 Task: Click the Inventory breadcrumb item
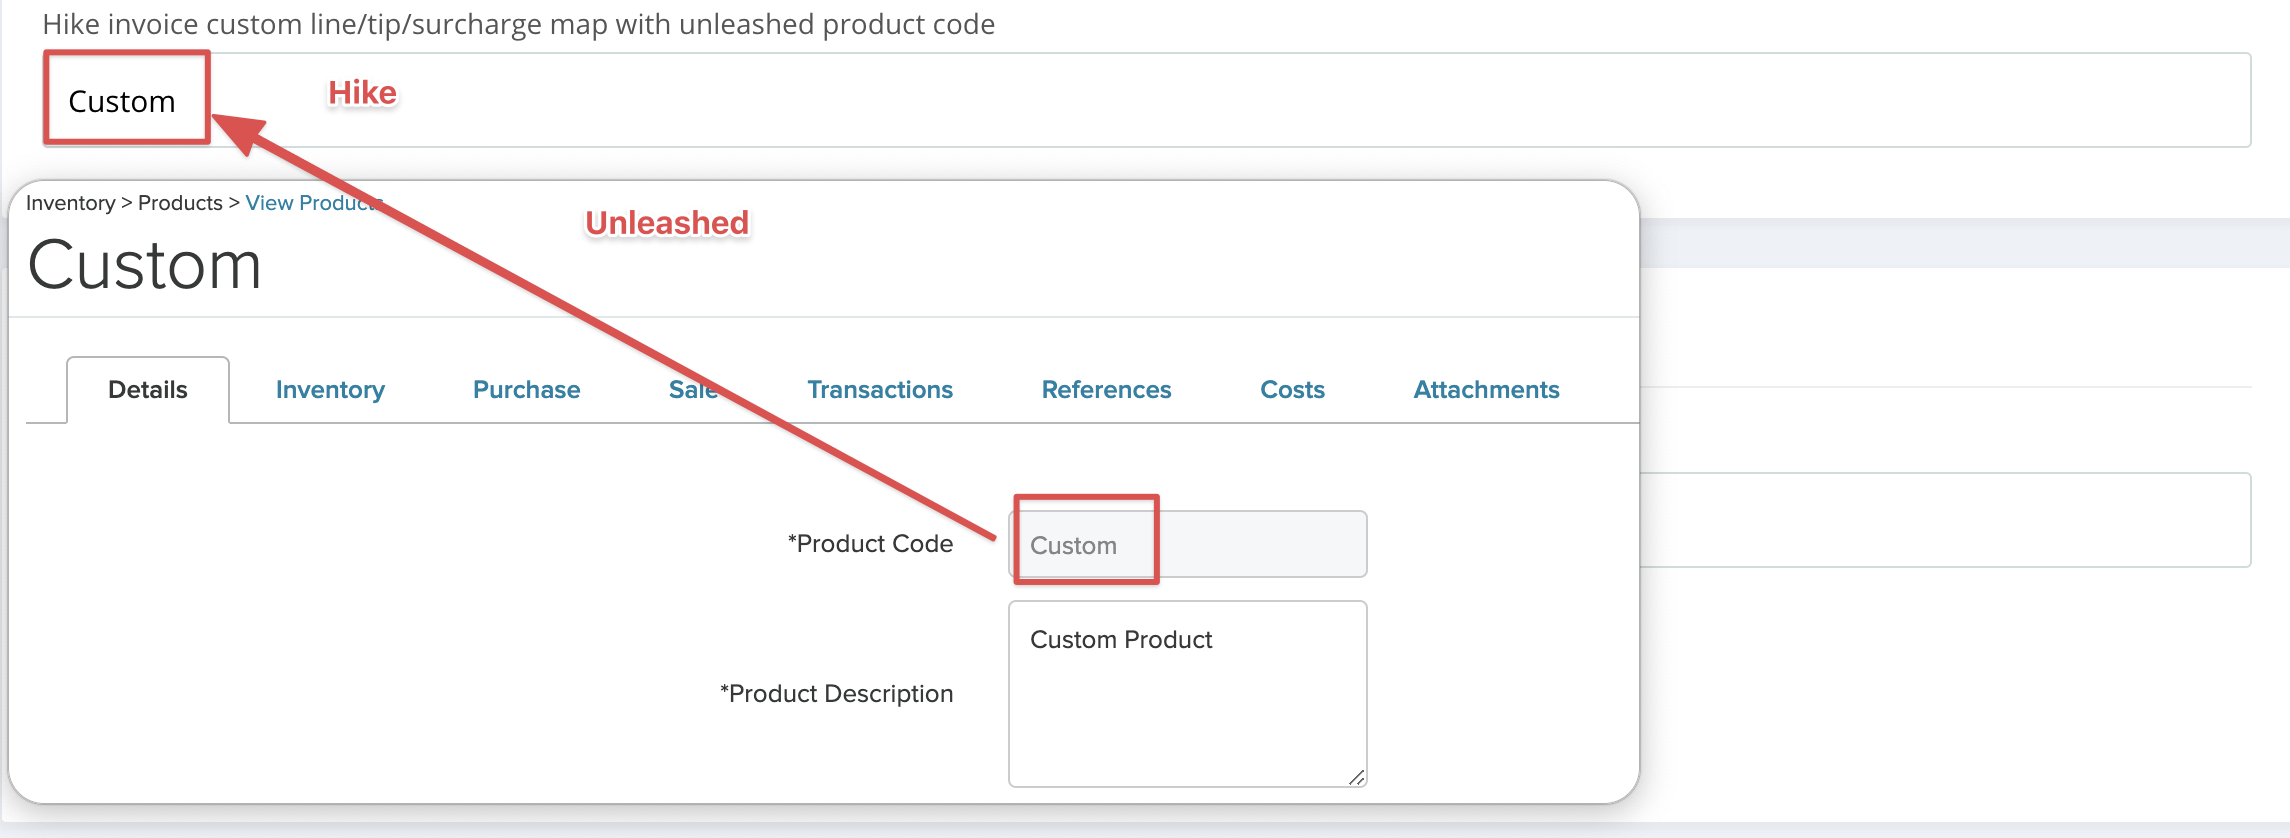(x=70, y=203)
